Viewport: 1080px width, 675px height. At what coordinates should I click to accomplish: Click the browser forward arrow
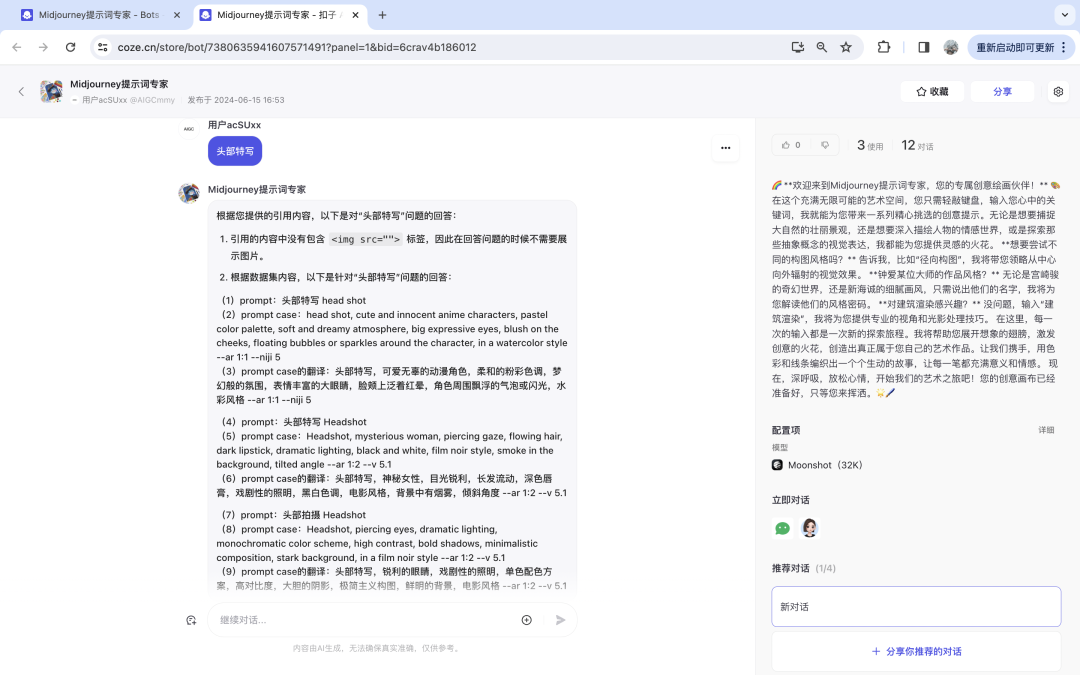click(43, 47)
